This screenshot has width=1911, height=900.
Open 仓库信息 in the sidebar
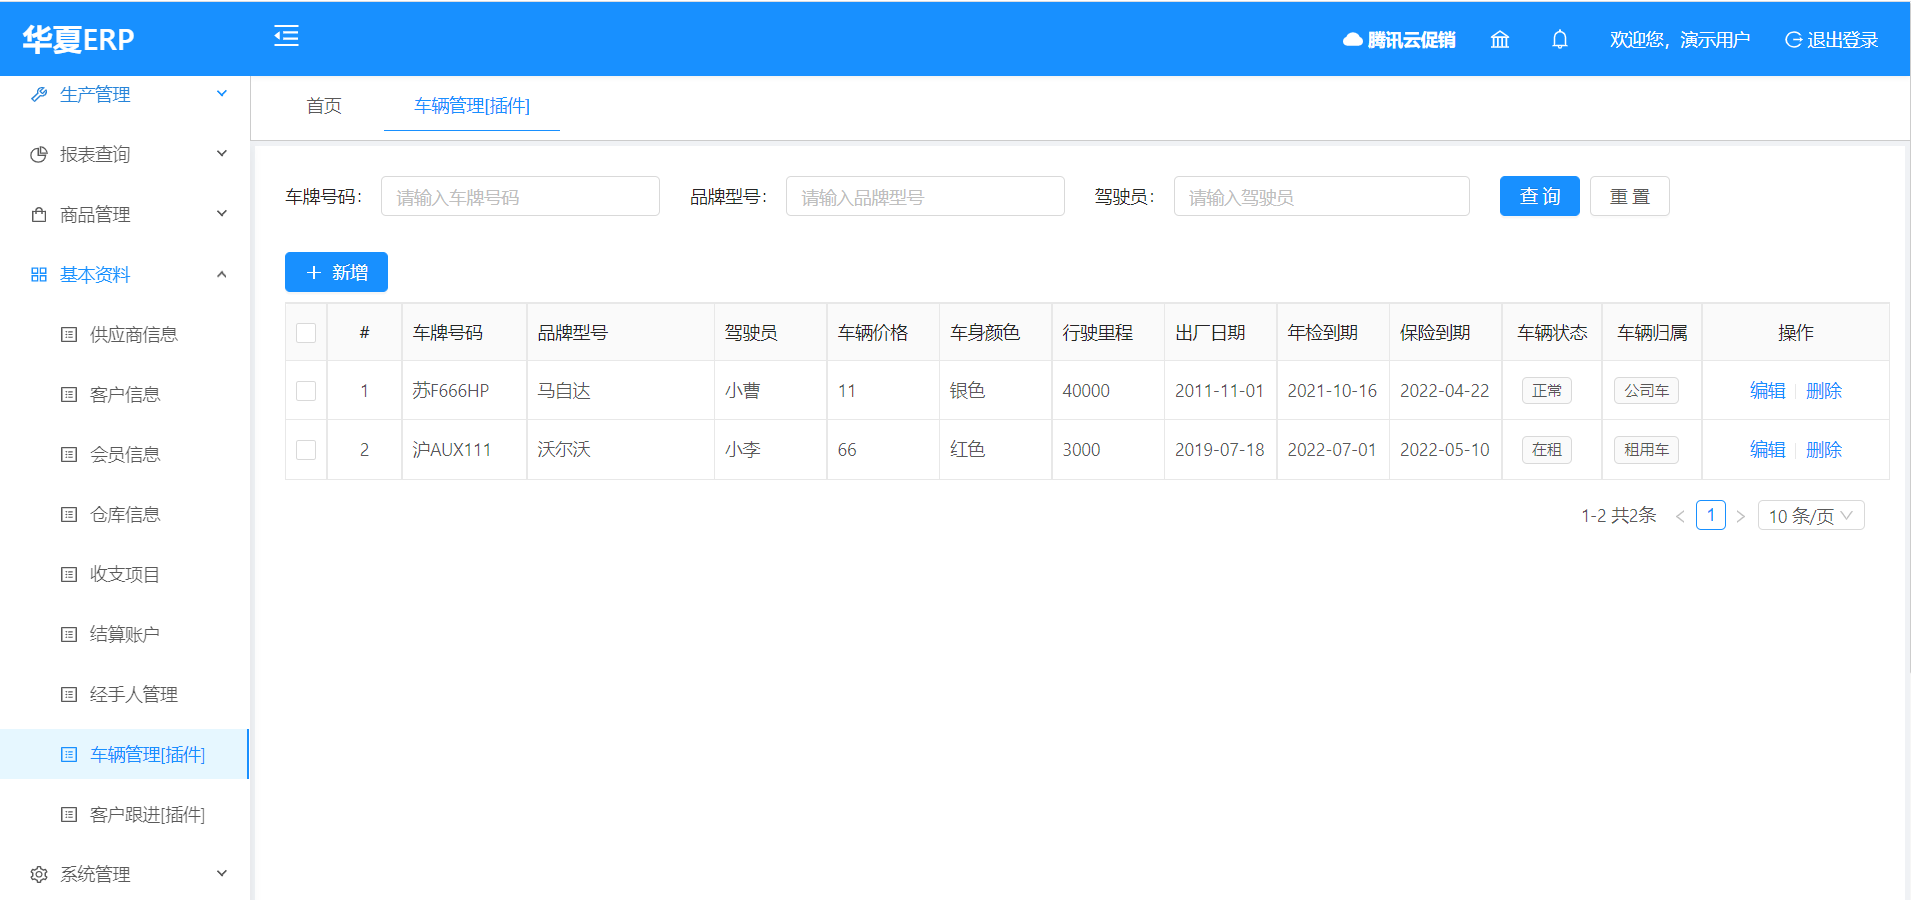click(125, 514)
